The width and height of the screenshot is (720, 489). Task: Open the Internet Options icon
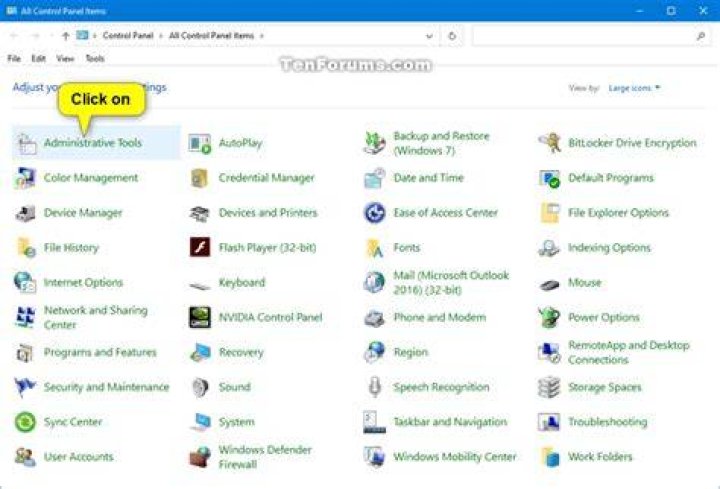[x=25, y=282]
